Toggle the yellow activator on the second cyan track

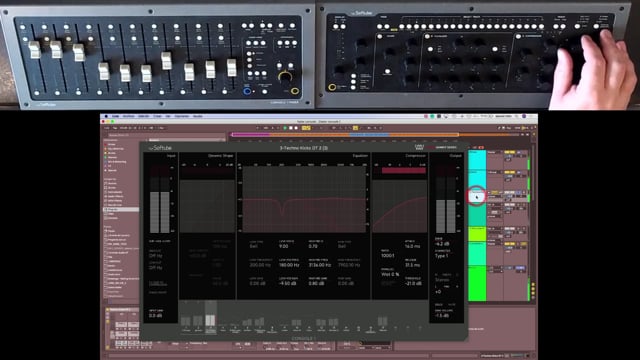pyautogui.click(x=509, y=172)
